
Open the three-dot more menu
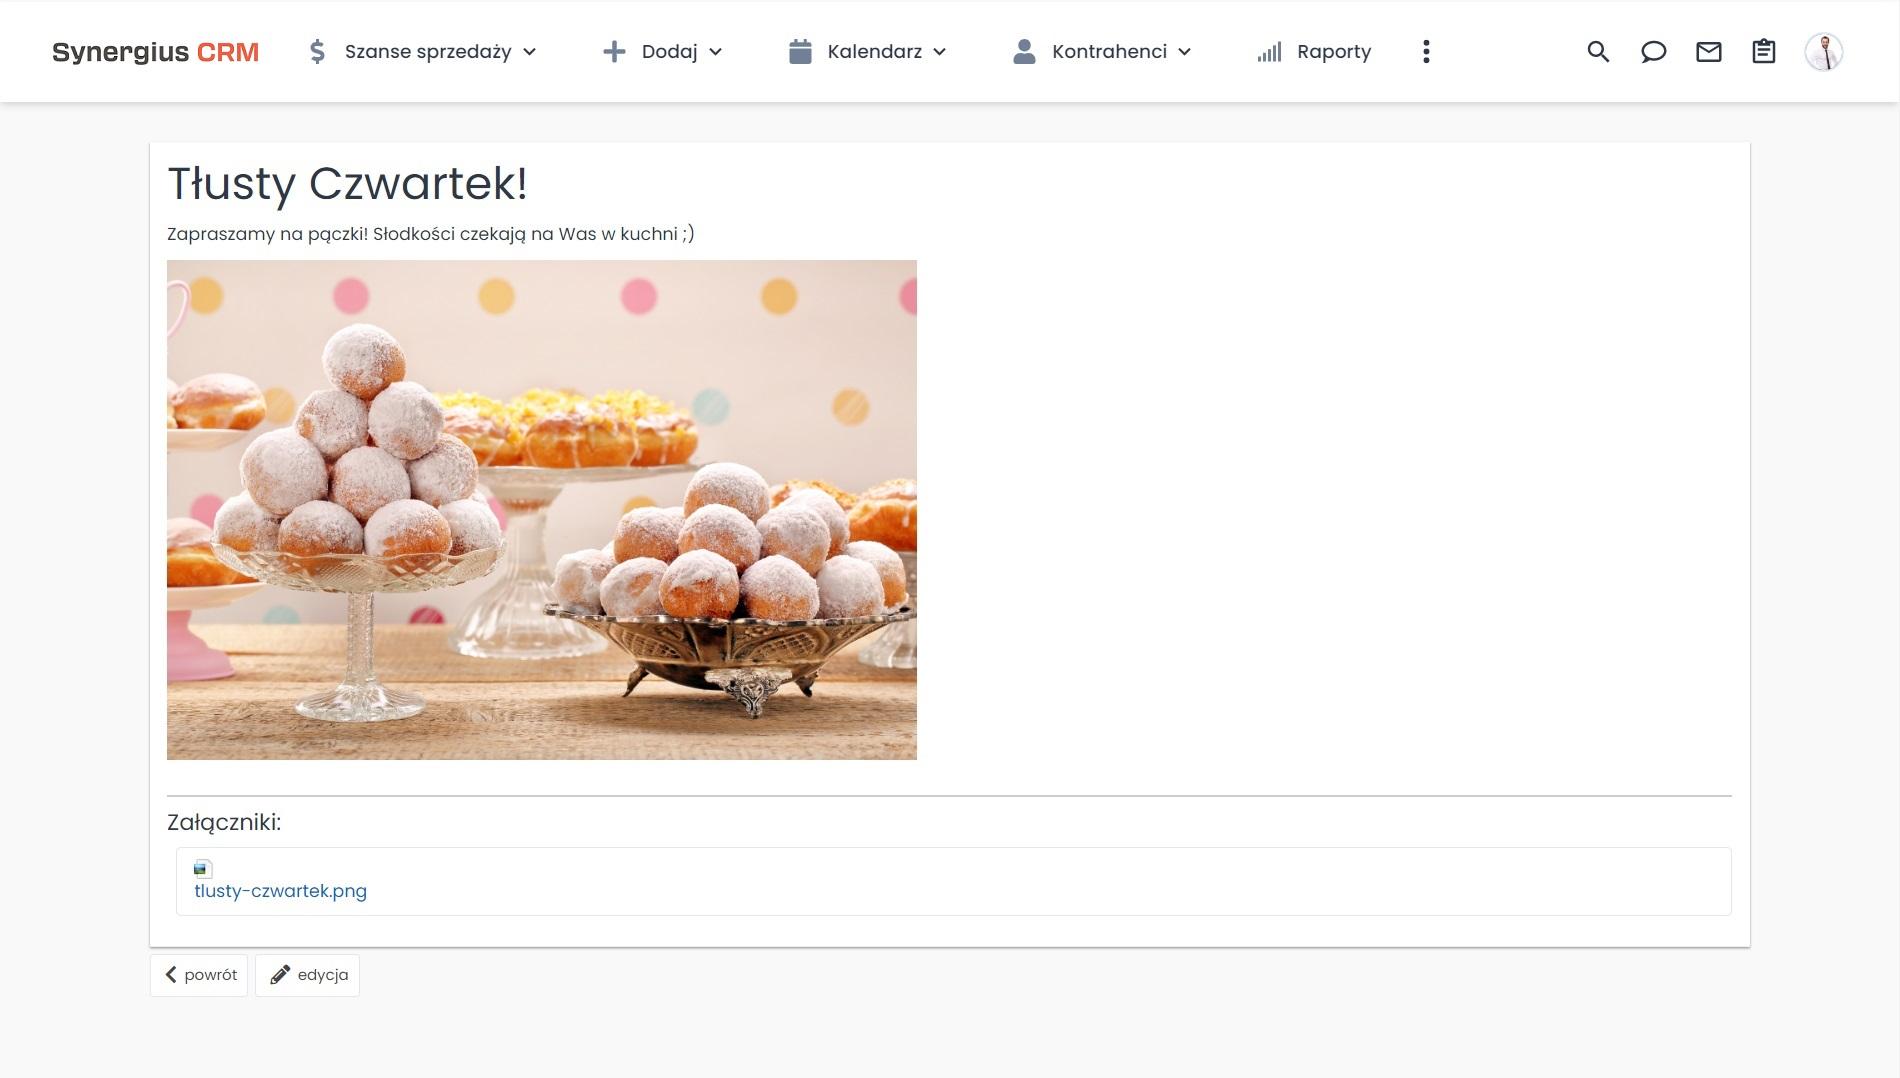1426,52
